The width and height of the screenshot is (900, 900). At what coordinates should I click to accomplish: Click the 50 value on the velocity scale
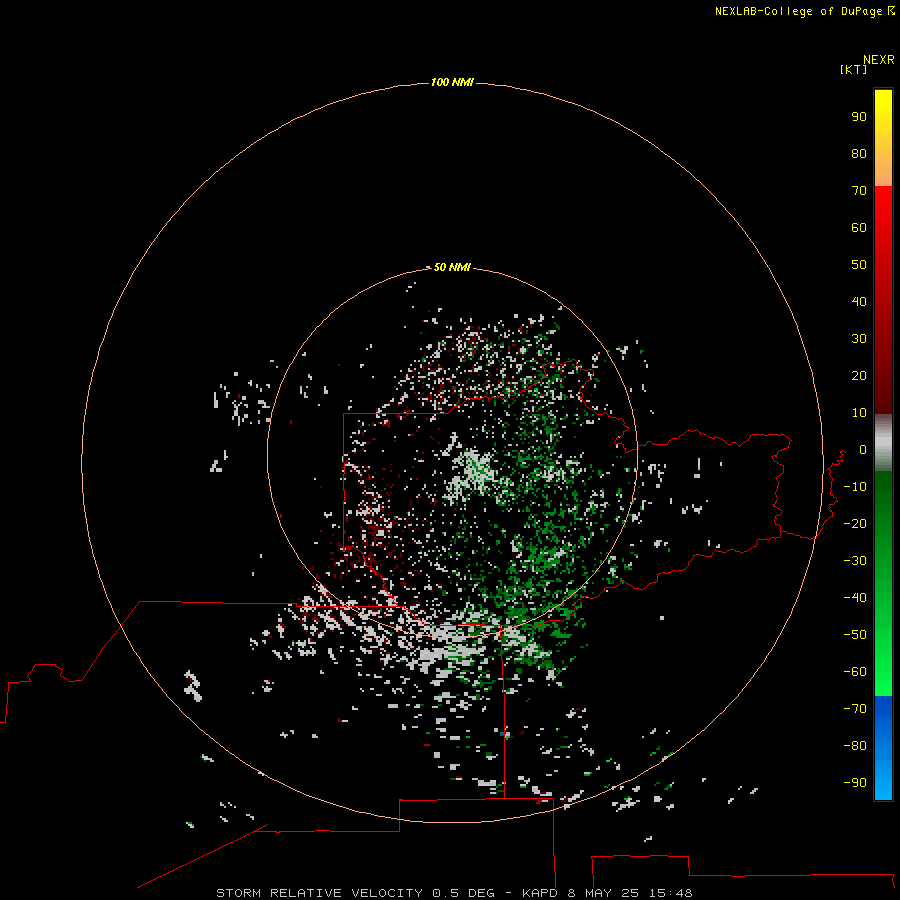click(x=859, y=265)
